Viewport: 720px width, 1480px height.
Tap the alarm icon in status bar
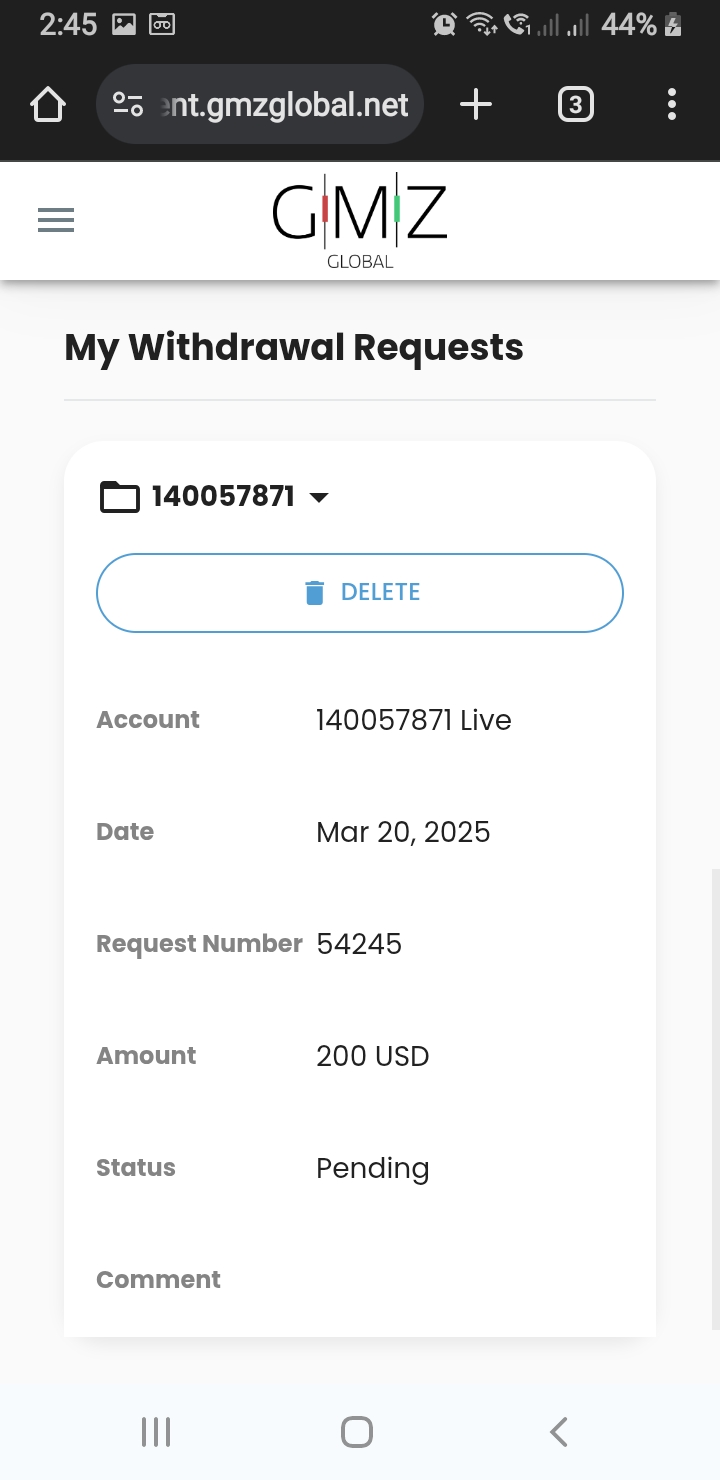(x=444, y=25)
